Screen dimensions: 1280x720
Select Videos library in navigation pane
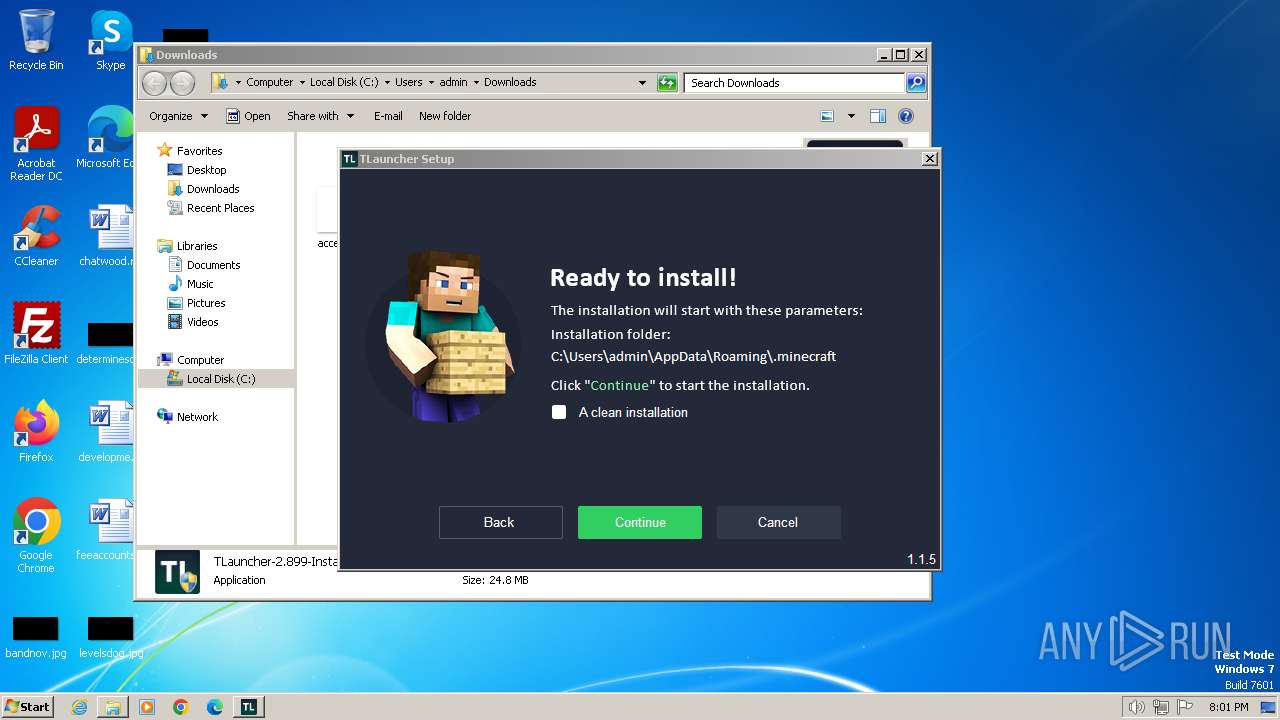pyautogui.click(x=202, y=322)
